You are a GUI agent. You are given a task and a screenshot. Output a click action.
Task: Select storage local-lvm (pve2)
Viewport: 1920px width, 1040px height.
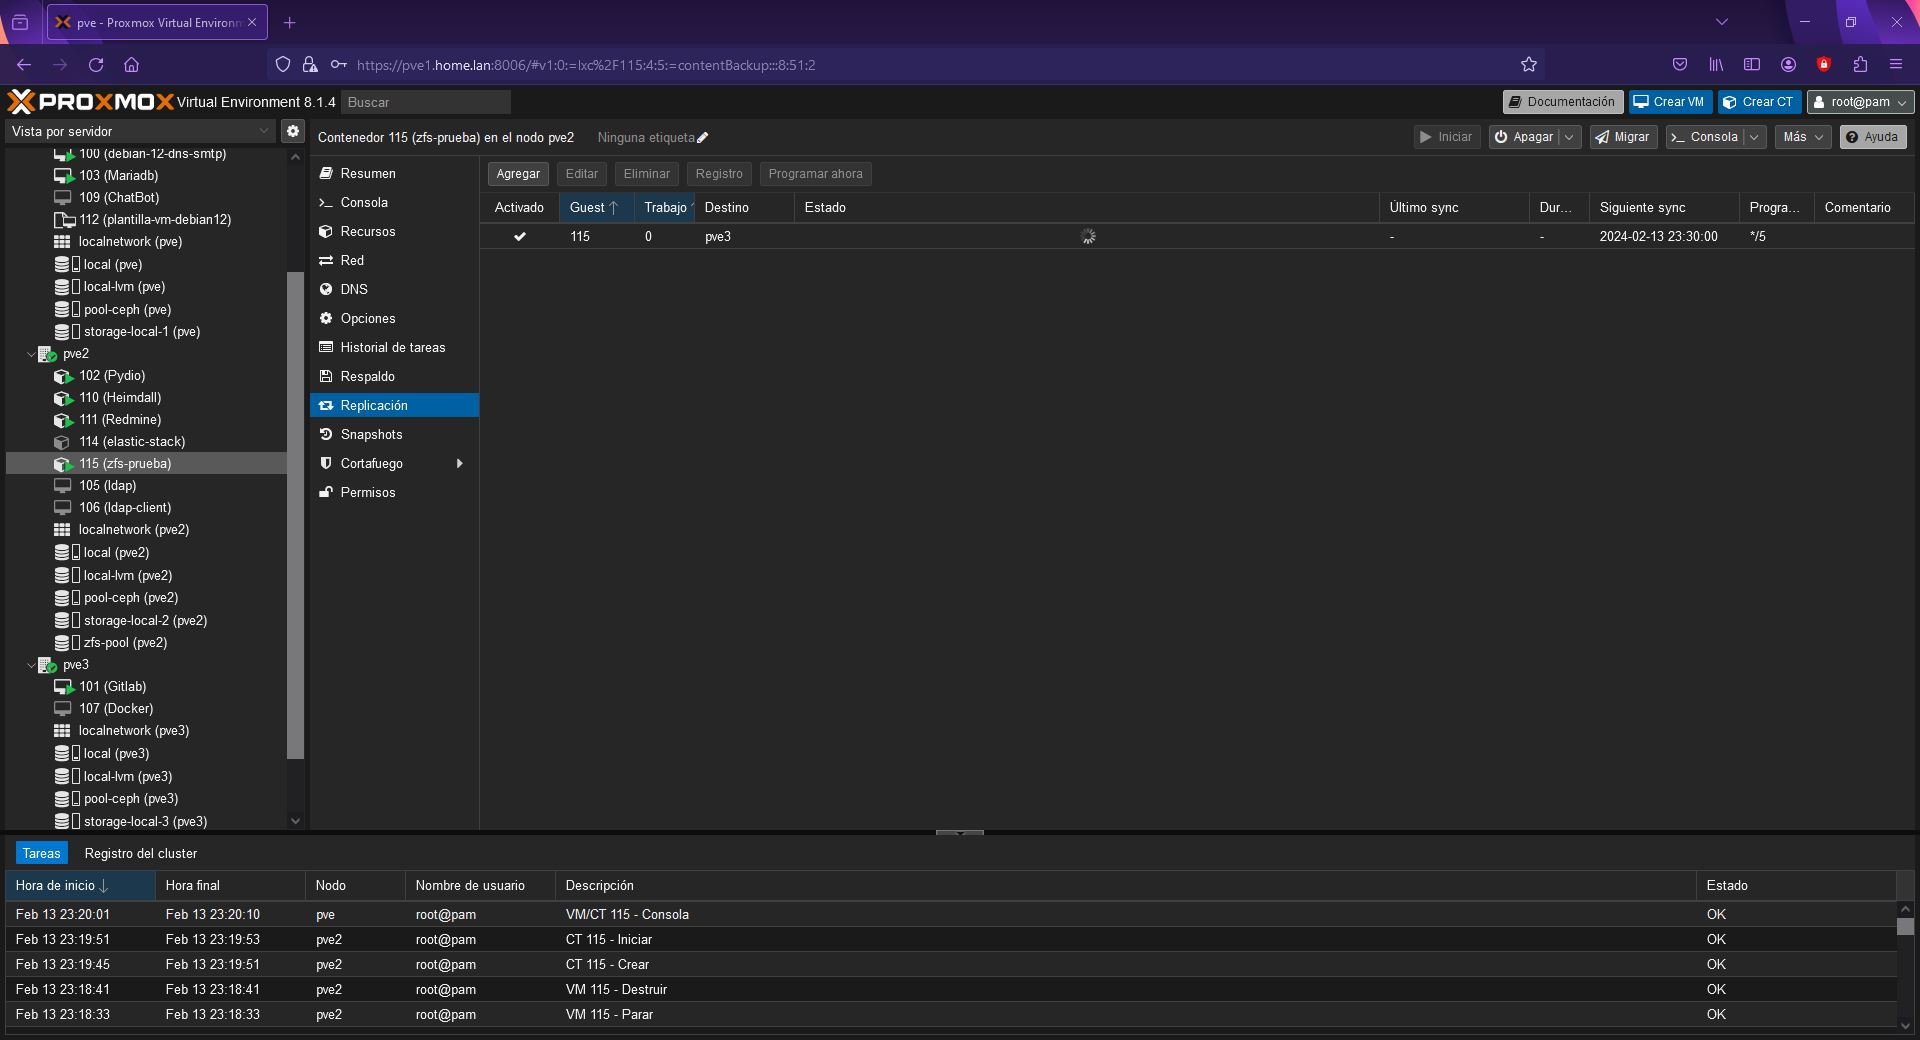click(127, 576)
